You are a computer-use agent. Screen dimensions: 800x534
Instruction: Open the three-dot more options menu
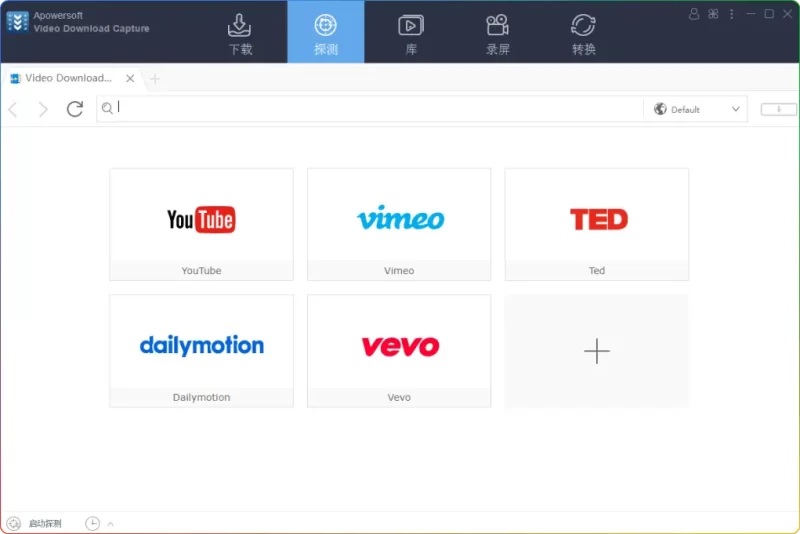[731, 14]
